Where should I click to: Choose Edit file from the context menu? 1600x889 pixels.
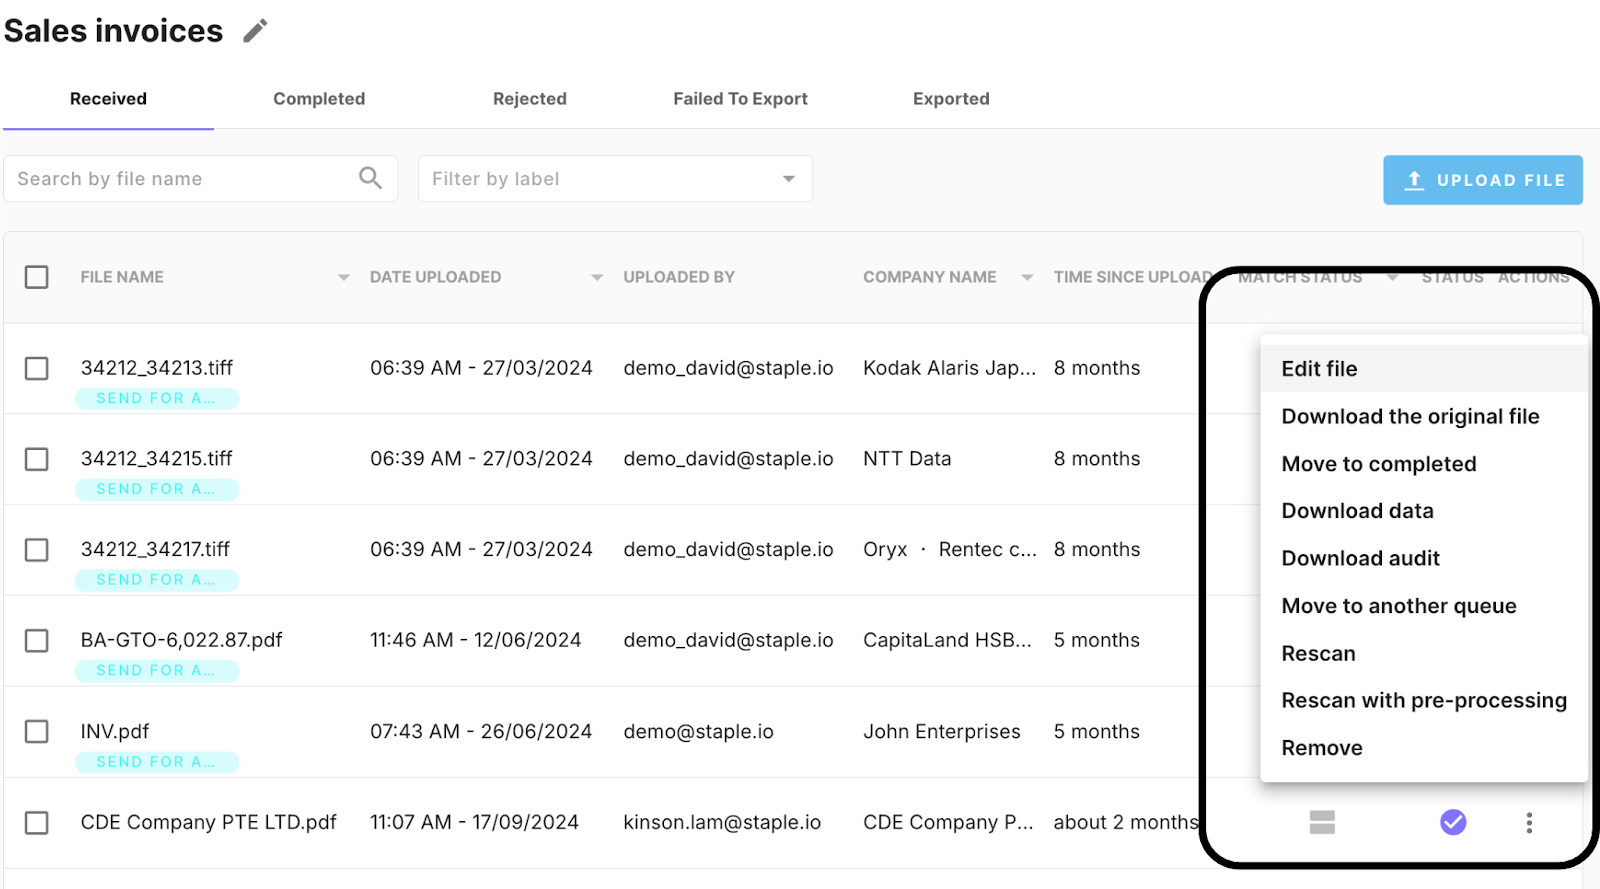coord(1424,369)
